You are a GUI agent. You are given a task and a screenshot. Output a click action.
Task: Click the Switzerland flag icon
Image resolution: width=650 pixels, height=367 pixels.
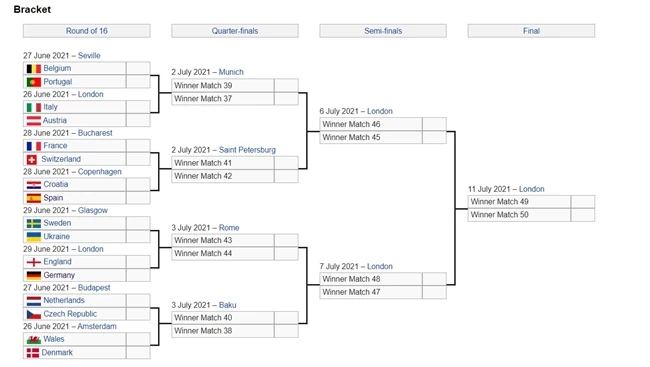[x=32, y=159]
